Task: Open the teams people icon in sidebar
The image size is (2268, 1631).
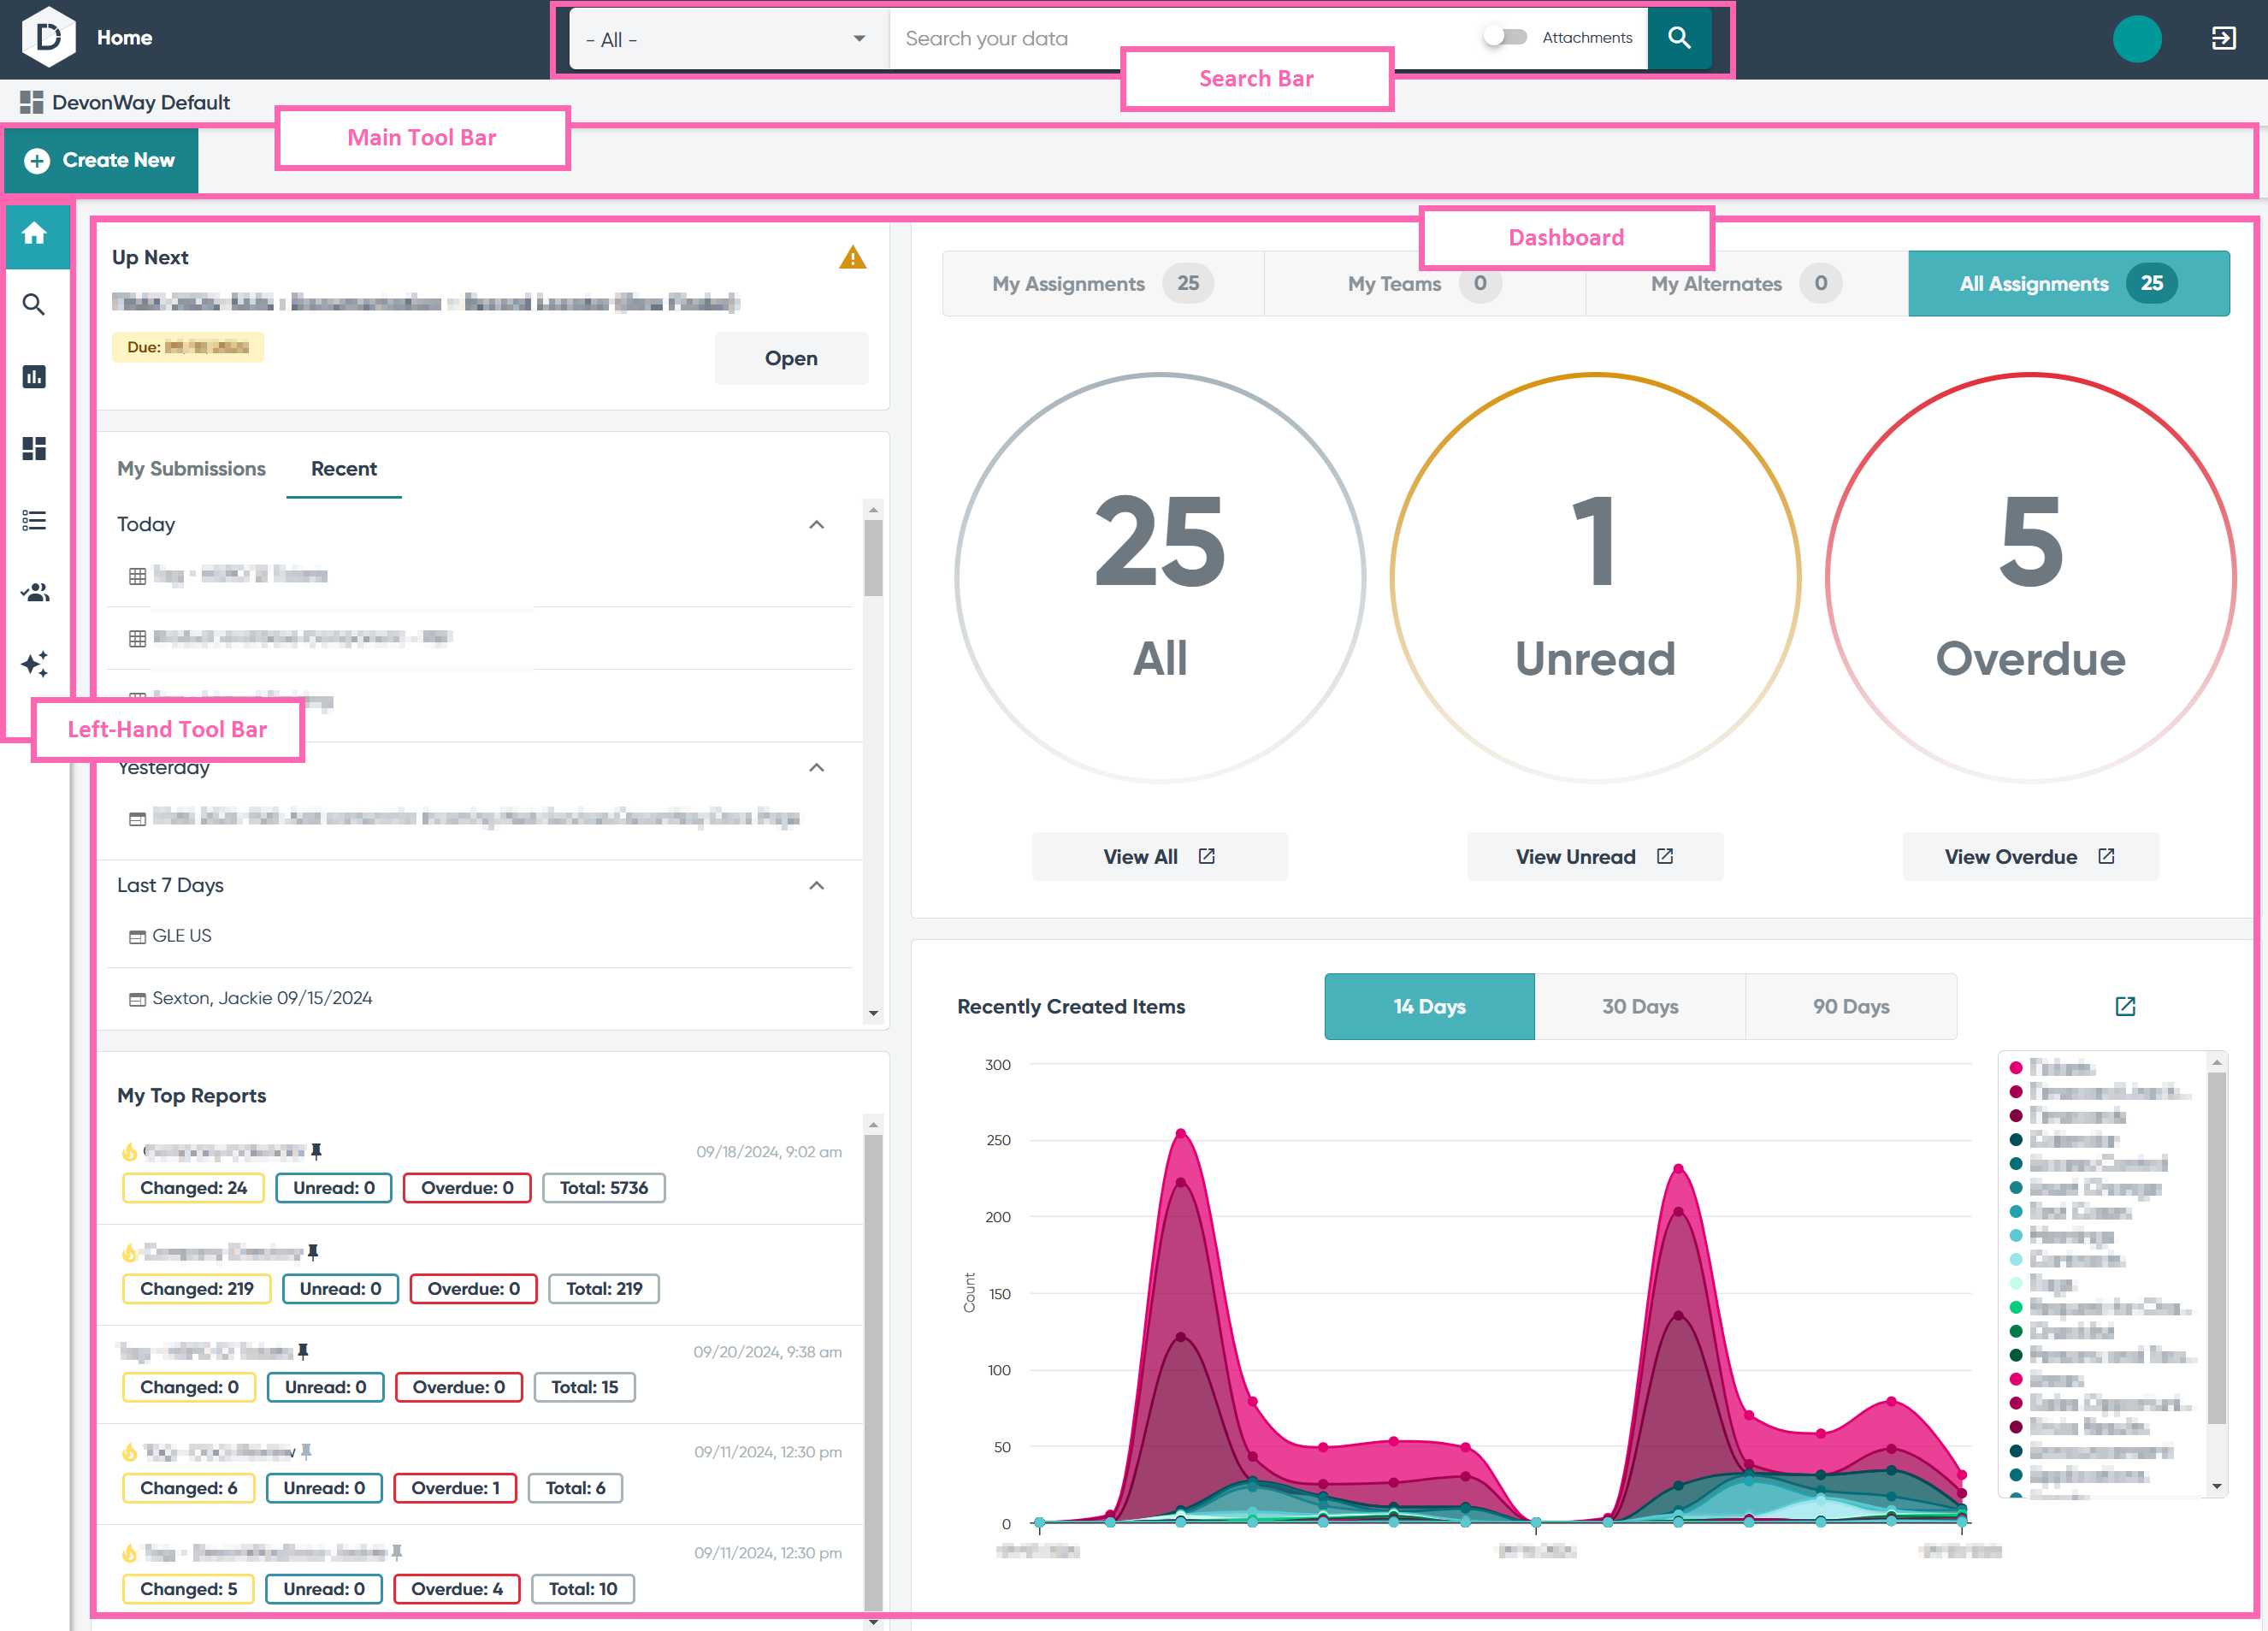Action: (x=34, y=592)
